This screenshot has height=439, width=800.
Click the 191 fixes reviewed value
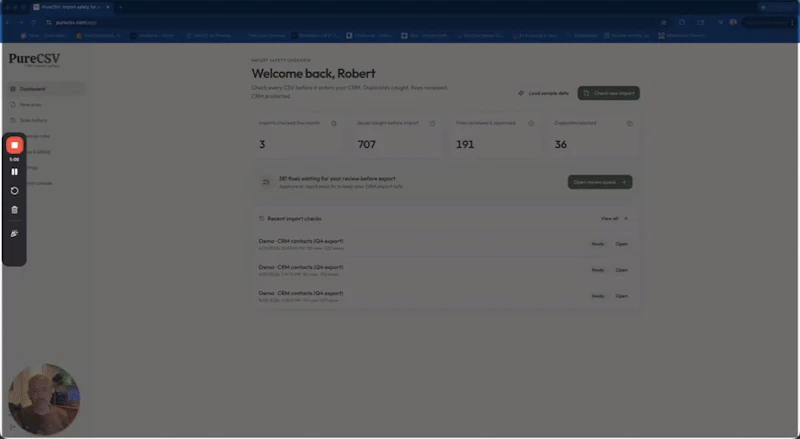(x=465, y=144)
